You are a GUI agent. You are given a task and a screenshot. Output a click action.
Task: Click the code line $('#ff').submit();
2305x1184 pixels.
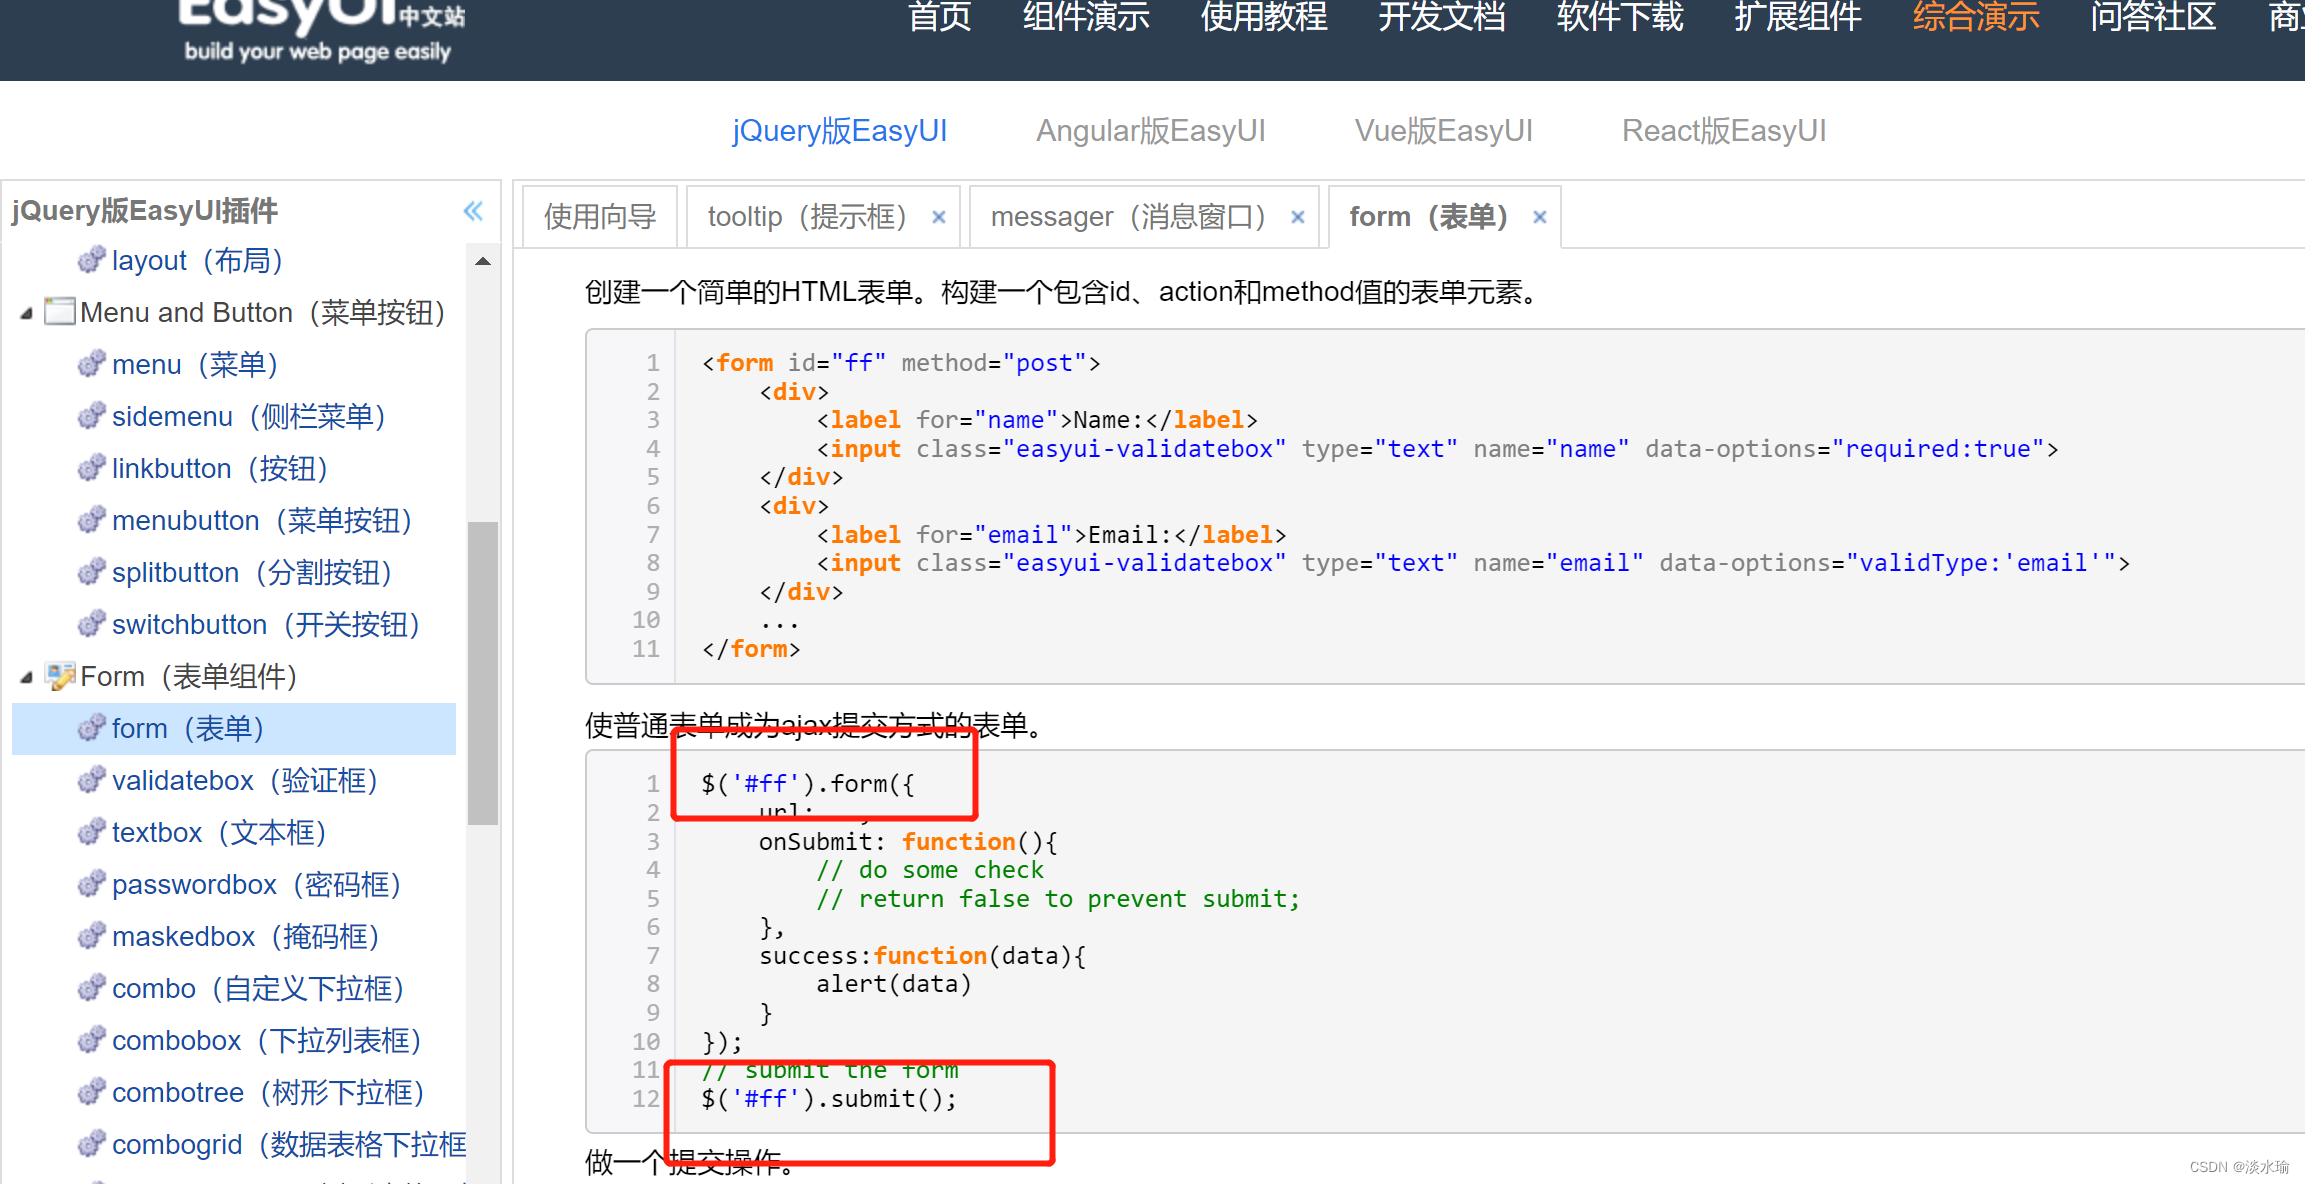pyautogui.click(x=829, y=1098)
